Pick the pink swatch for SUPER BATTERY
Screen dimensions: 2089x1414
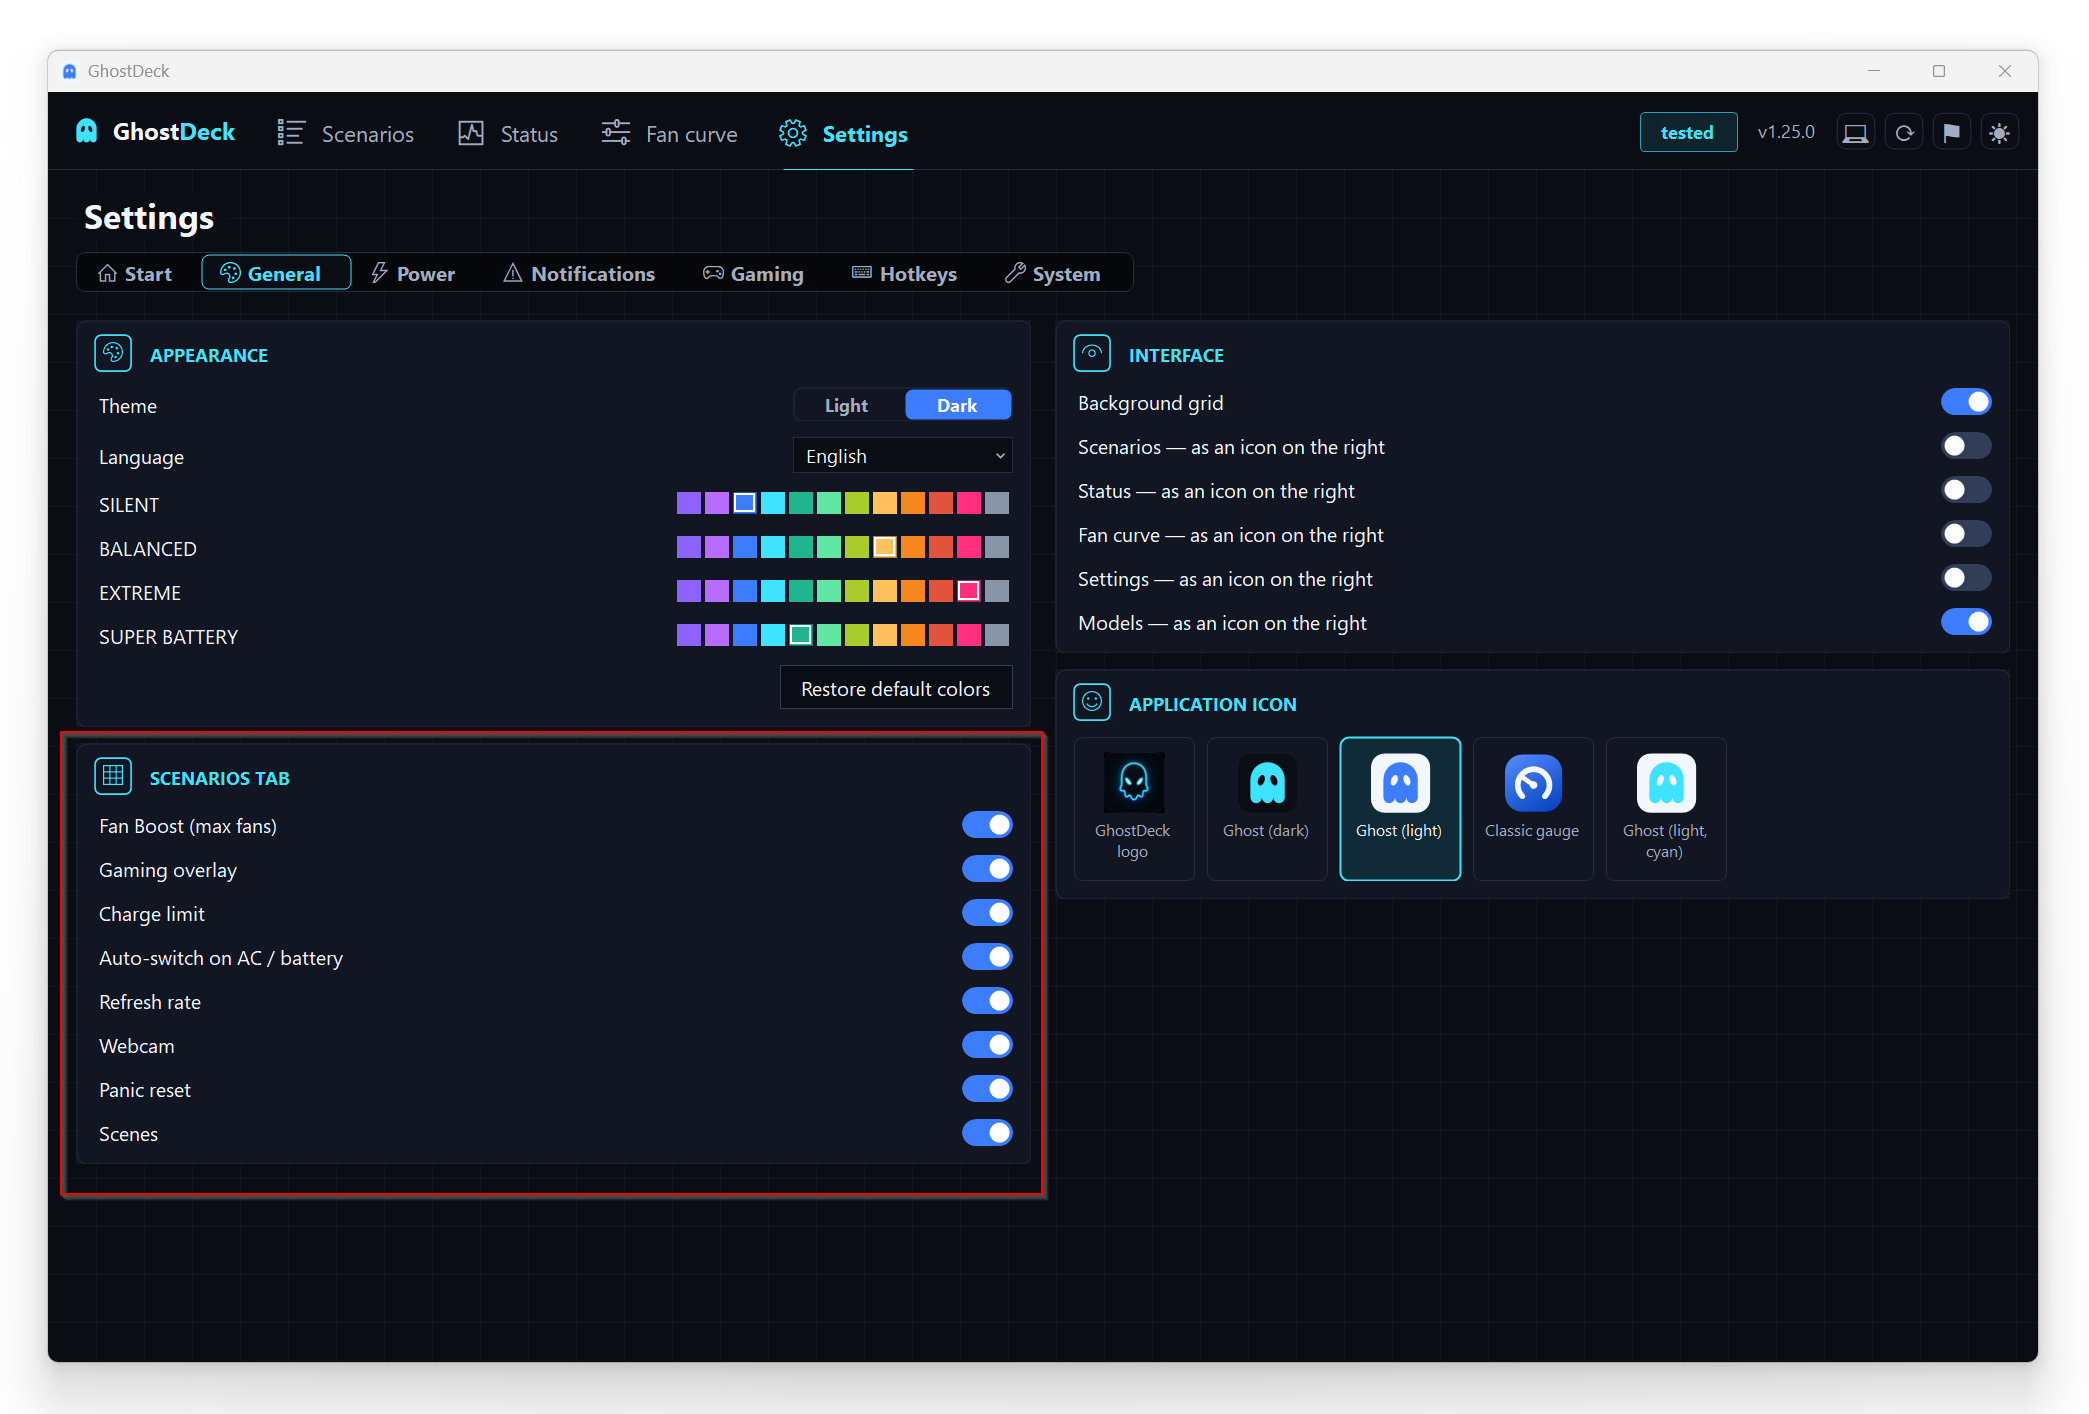tap(969, 635)
